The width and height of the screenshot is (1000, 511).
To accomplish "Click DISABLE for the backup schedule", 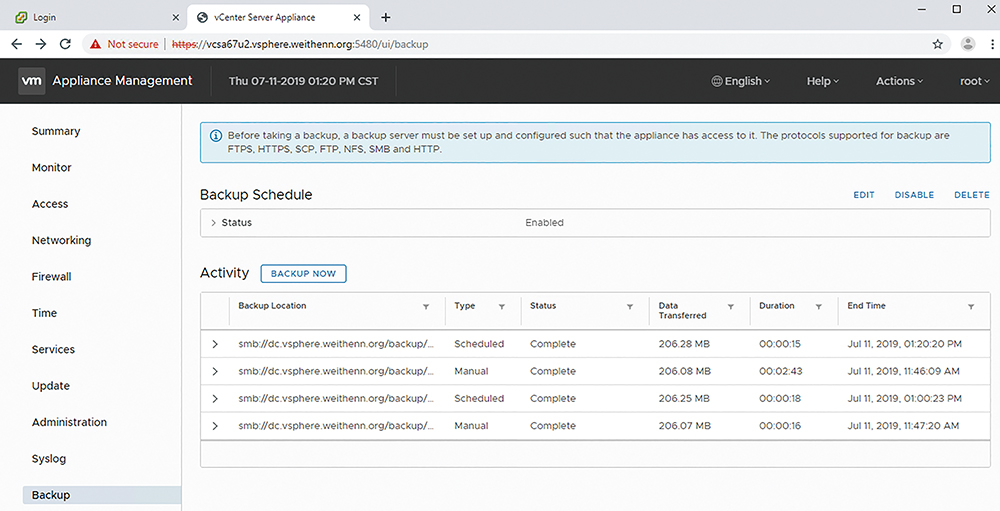I will tap(915, 195).
